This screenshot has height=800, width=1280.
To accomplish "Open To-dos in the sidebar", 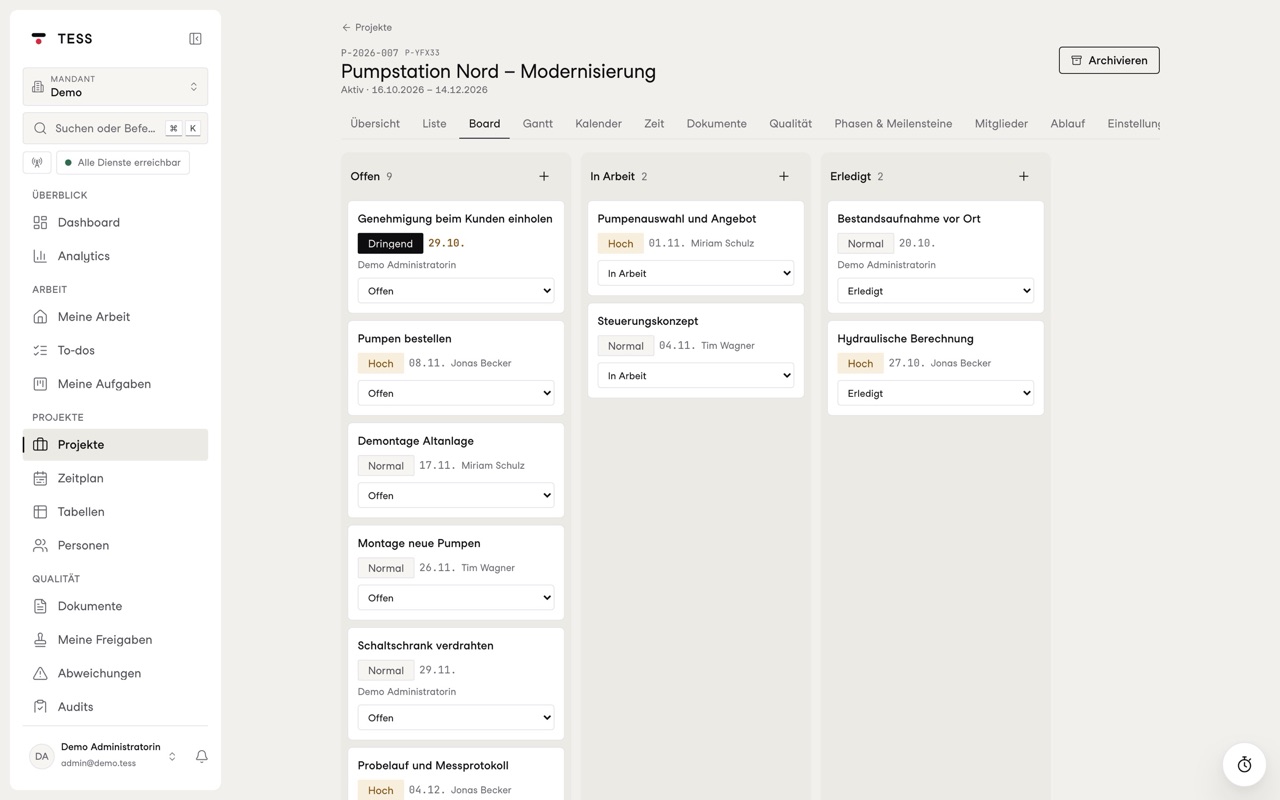I will point(115,350).
